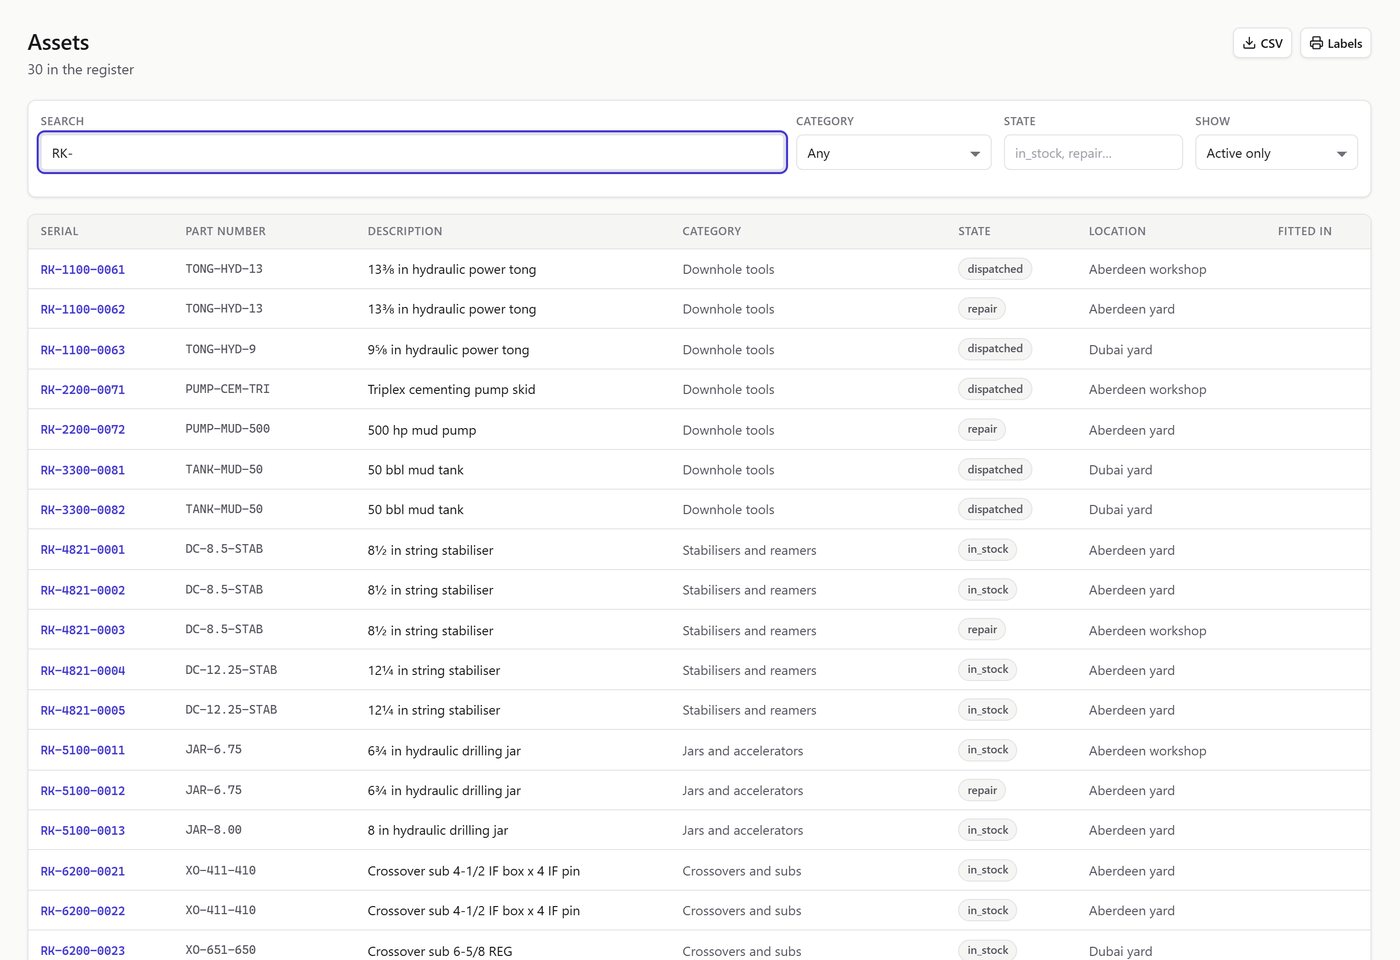The height and width of the screenshot is (960, 1400).
Task: Open asset RK-1100-0062
Action: click(x=83, y=310)
